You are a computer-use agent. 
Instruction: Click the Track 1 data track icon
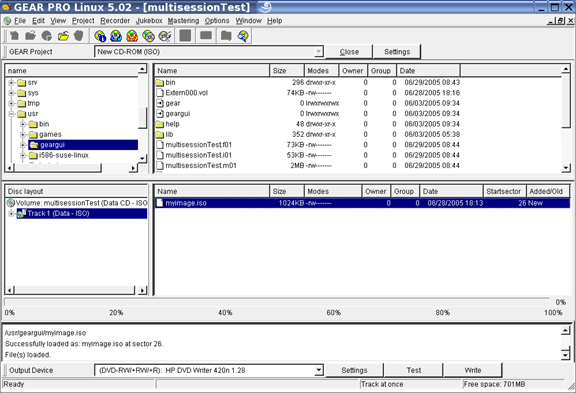22,213
